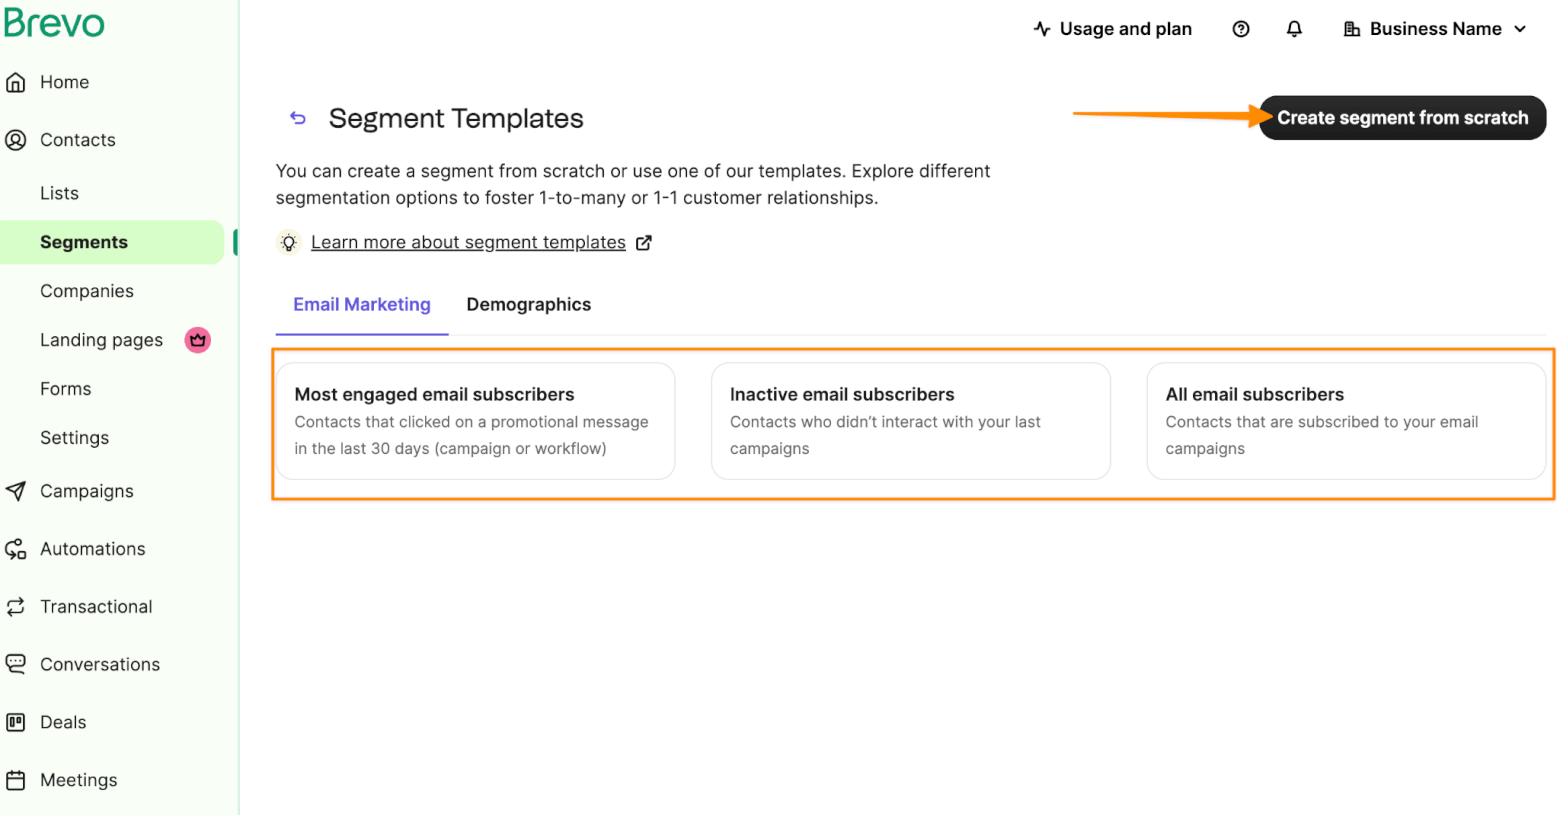Click the Home house icon

(x=16, y=83)
